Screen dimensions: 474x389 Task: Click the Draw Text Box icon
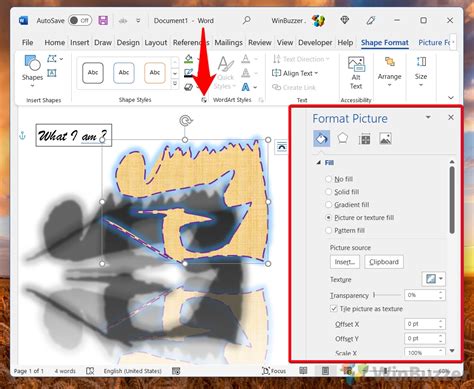[52, 73]
